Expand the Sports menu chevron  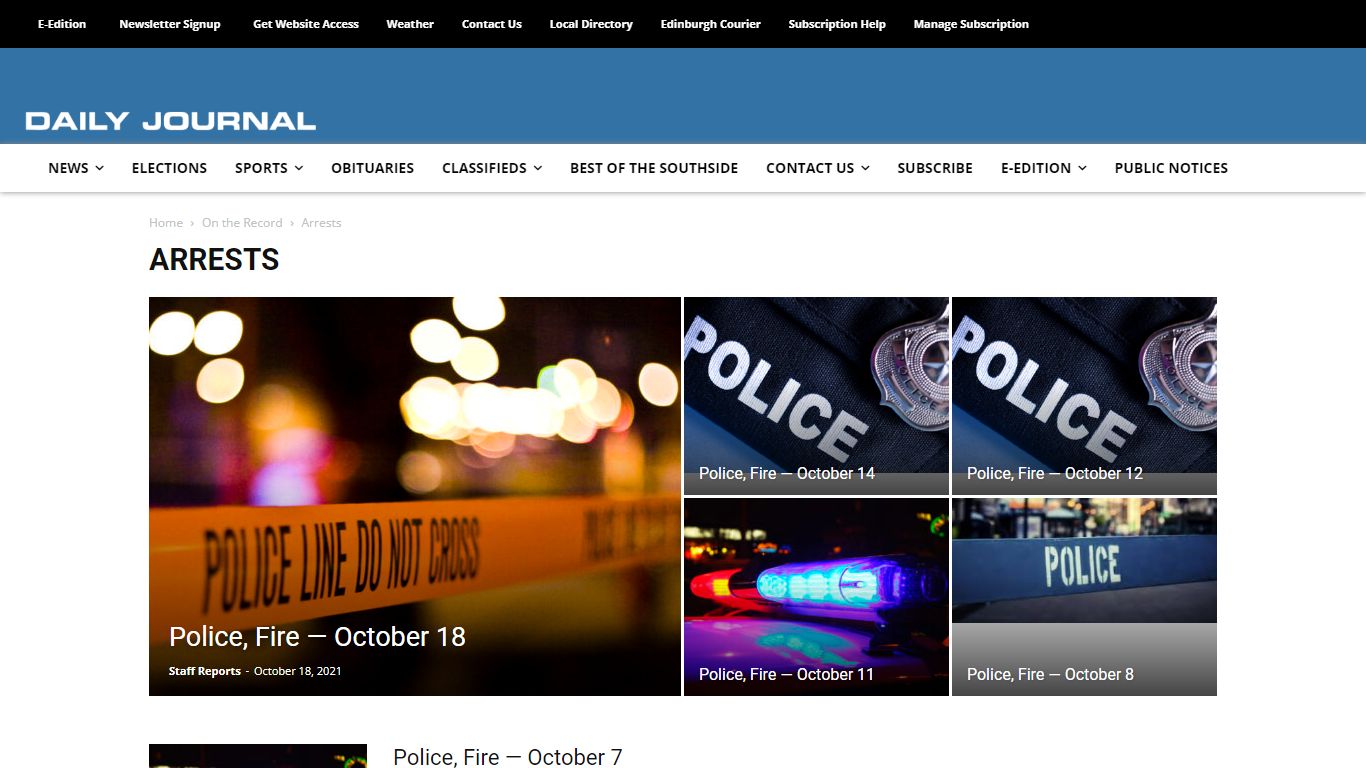tap(299, 168)
